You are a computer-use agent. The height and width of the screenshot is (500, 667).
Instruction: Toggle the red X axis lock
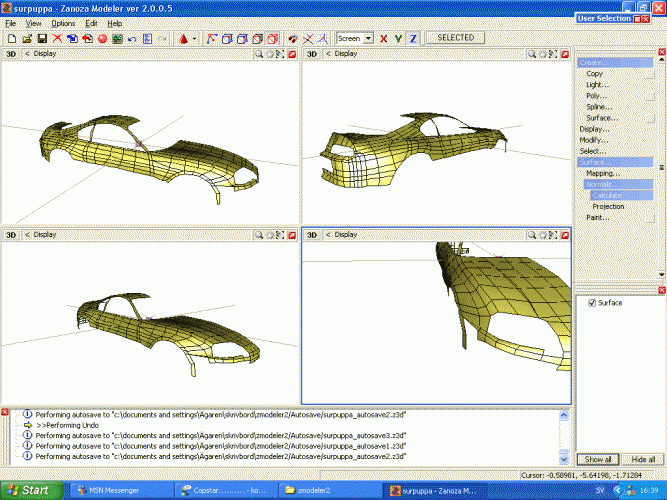coord(383,38)
